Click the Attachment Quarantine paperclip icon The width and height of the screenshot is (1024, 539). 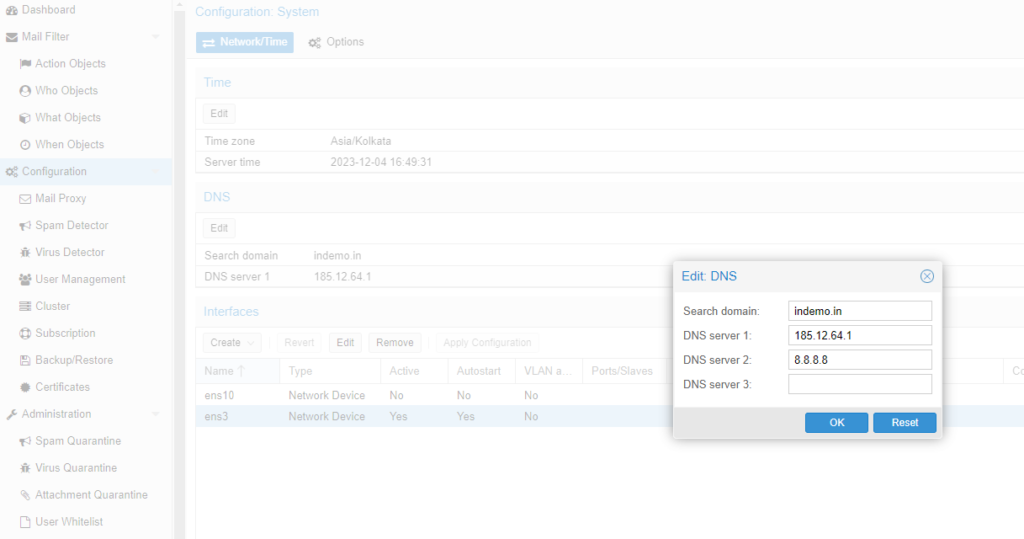(25, 495)
